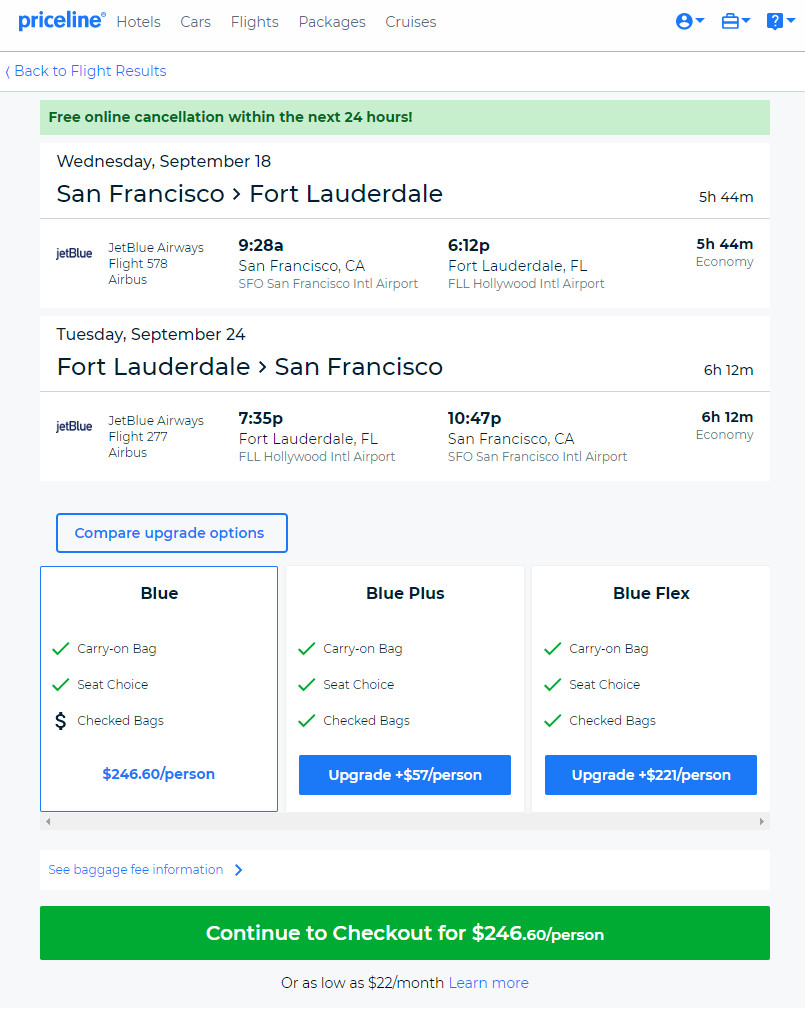Select the Blue fare at $246.60/person
805x1009 pixels.
click(159, 773)
